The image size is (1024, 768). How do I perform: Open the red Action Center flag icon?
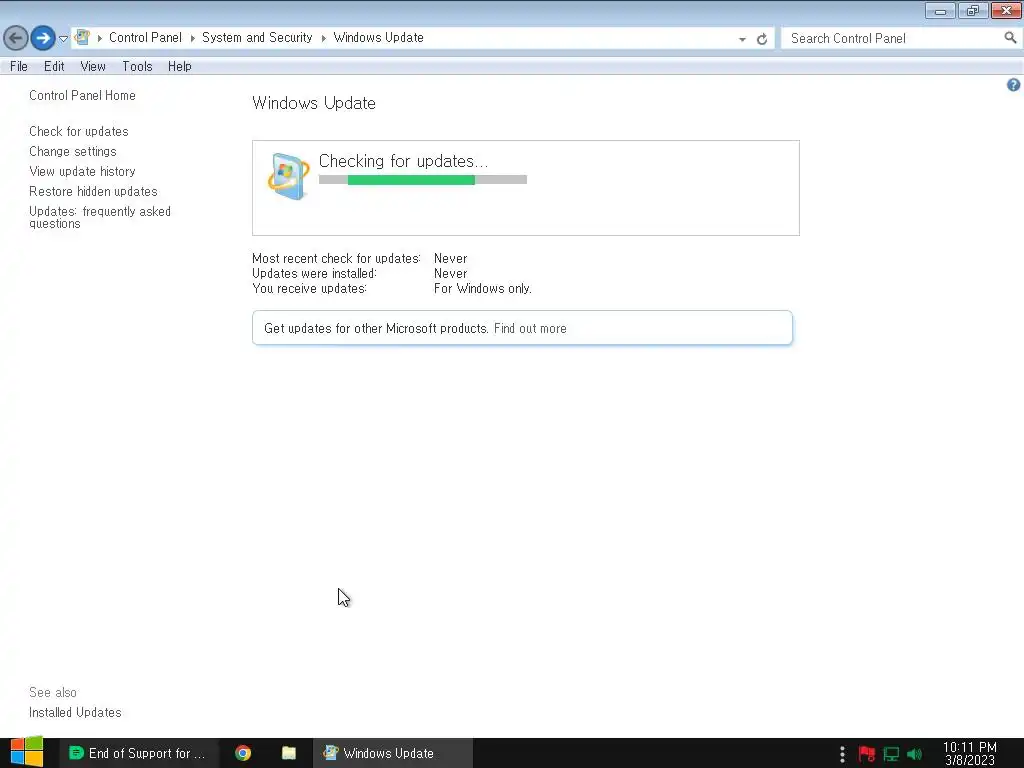pos(867,754)
